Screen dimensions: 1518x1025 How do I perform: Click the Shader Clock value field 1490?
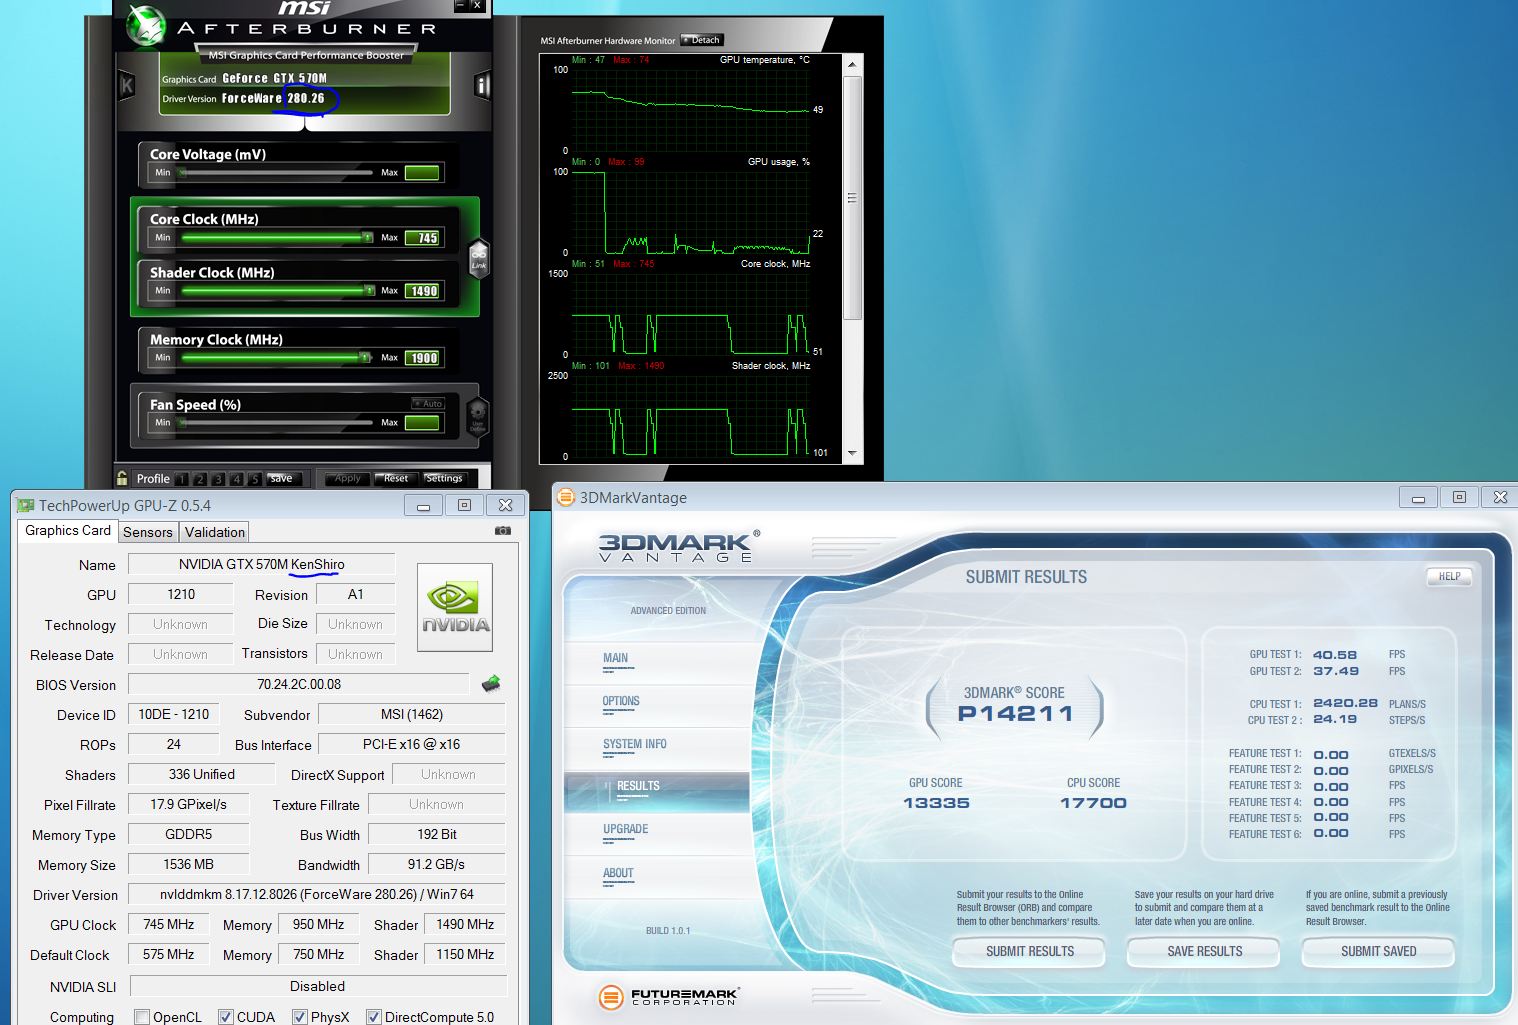pyautogui.click(x=422, y=291)
